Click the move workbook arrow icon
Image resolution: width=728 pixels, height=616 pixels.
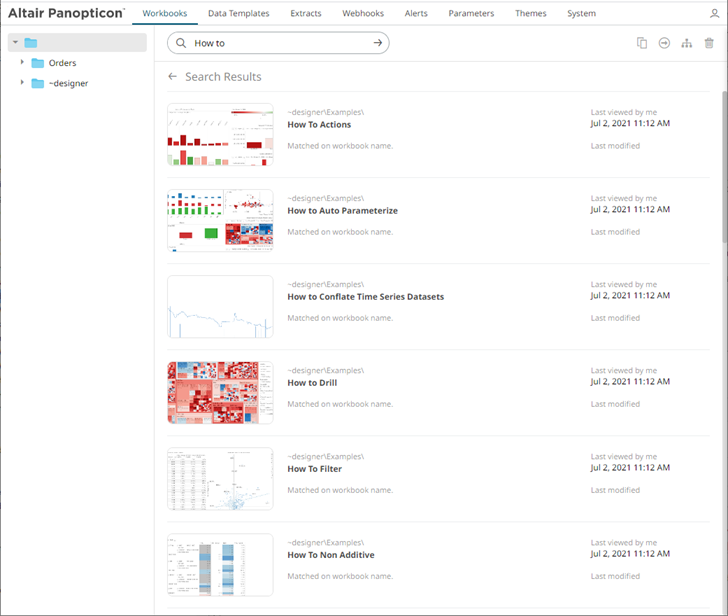664,43
